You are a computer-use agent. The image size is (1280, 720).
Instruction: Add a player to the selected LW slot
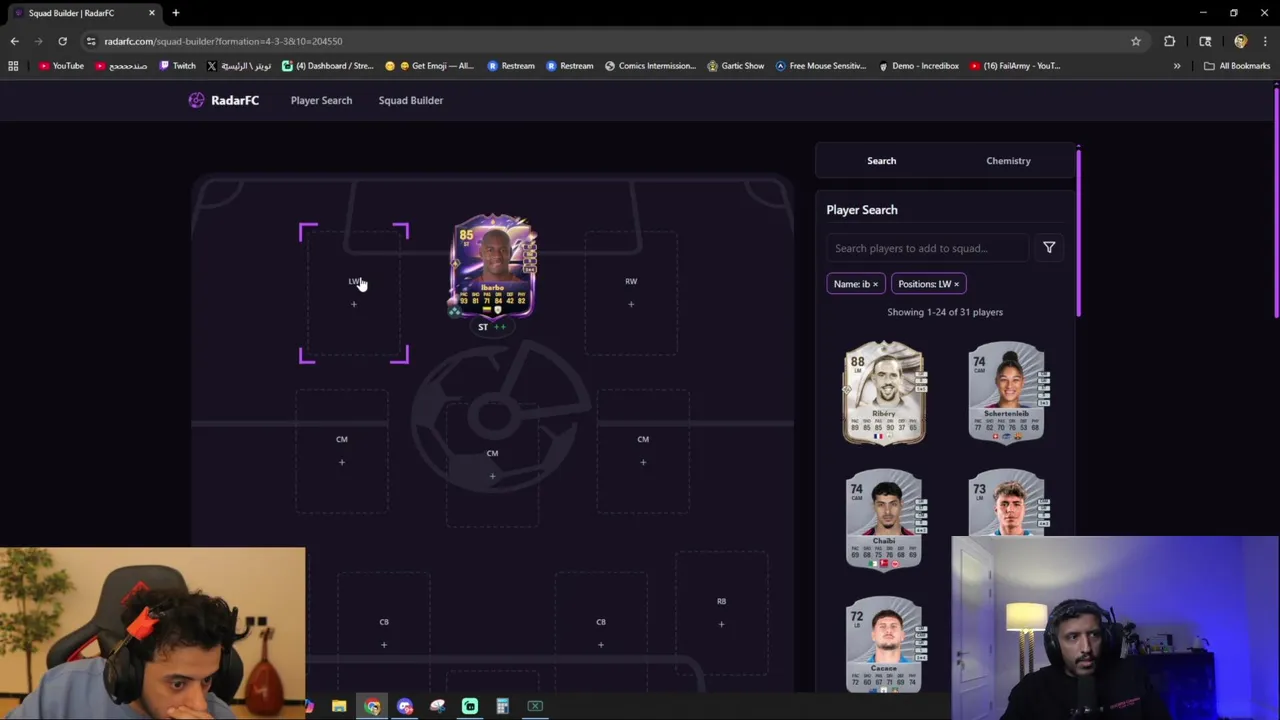pyautogui.click(x=354, y=293)
